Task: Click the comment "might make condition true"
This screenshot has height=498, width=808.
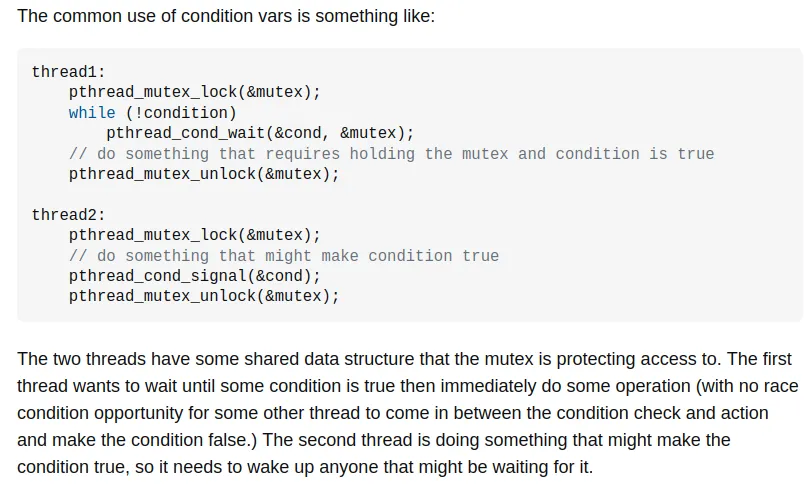Action: (283, 256)
